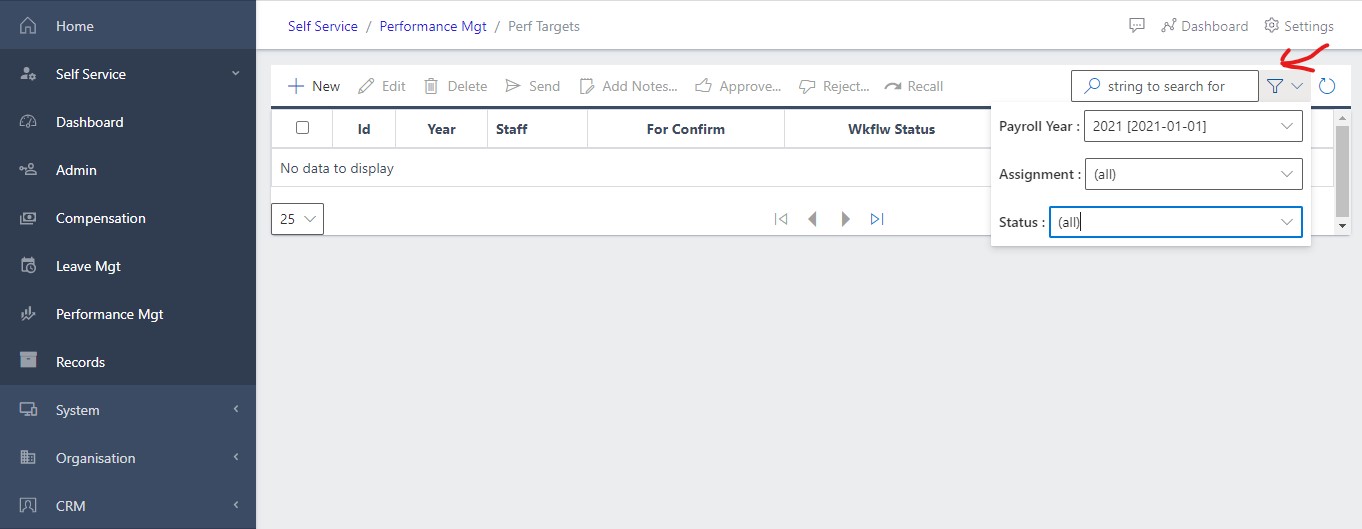Click the No data to display text

tap(337, 168)
